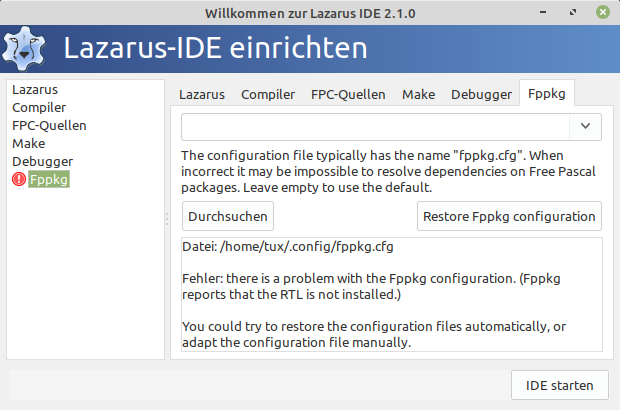Maximize the setup window

pyautogui.click(x=573, y=12)
